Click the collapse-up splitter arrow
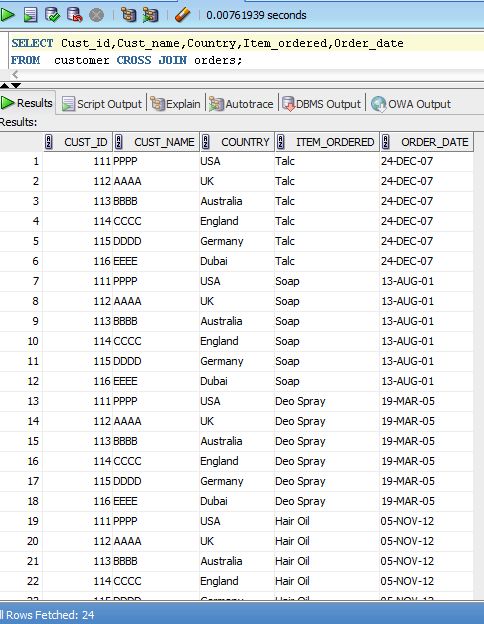 pos(4,85)
